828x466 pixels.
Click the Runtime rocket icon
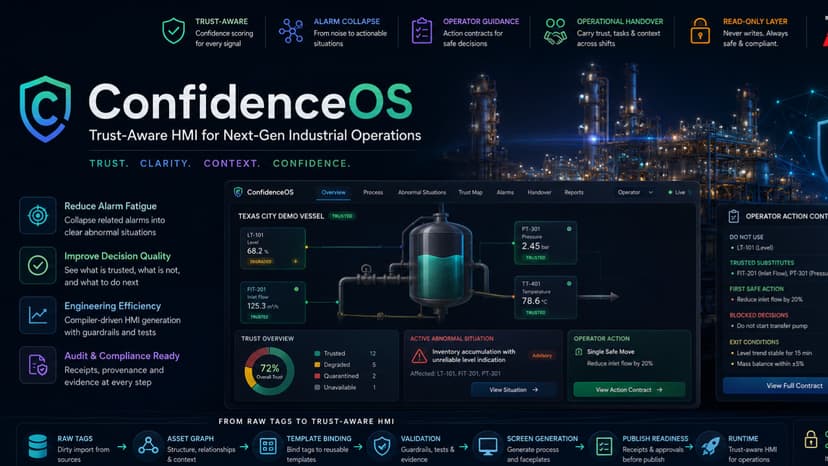(x=710, y=446)
